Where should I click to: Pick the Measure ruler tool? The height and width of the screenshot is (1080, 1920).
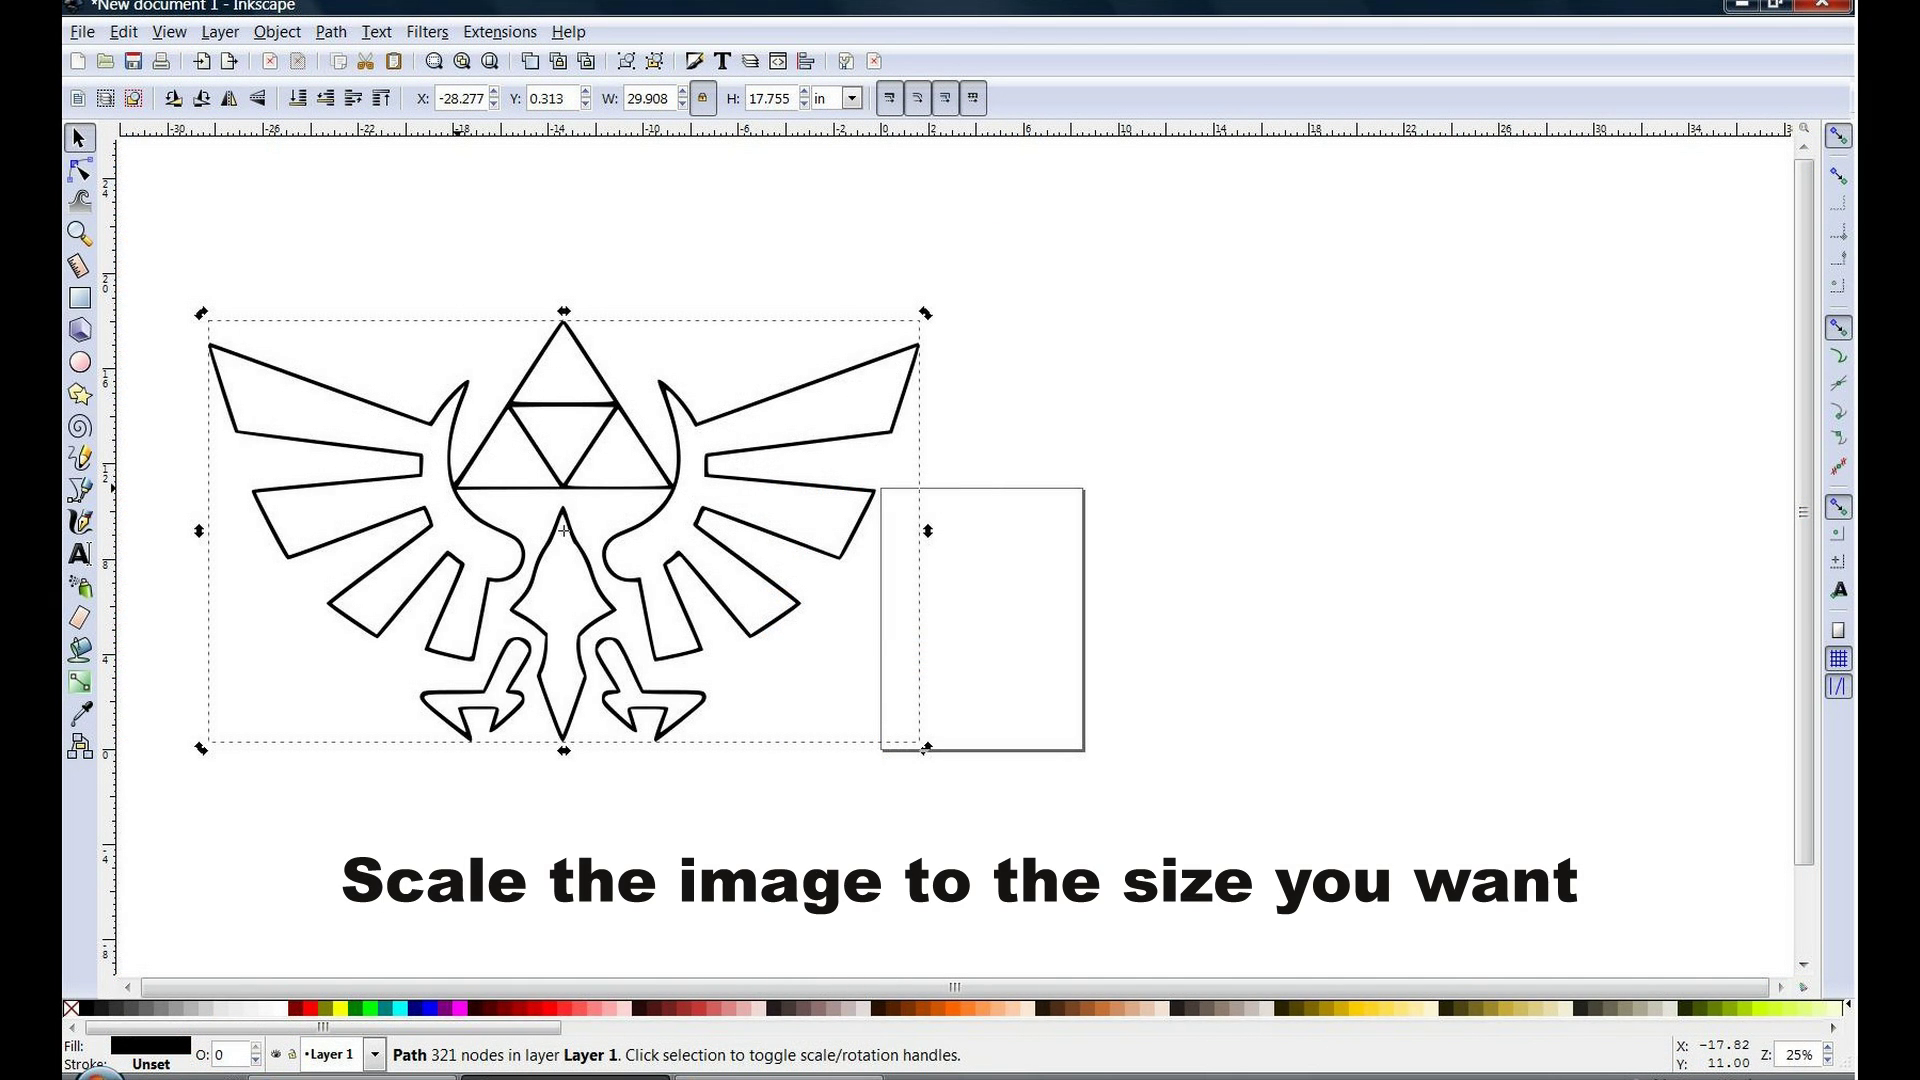pyautogui.click(x=79, y=265)
